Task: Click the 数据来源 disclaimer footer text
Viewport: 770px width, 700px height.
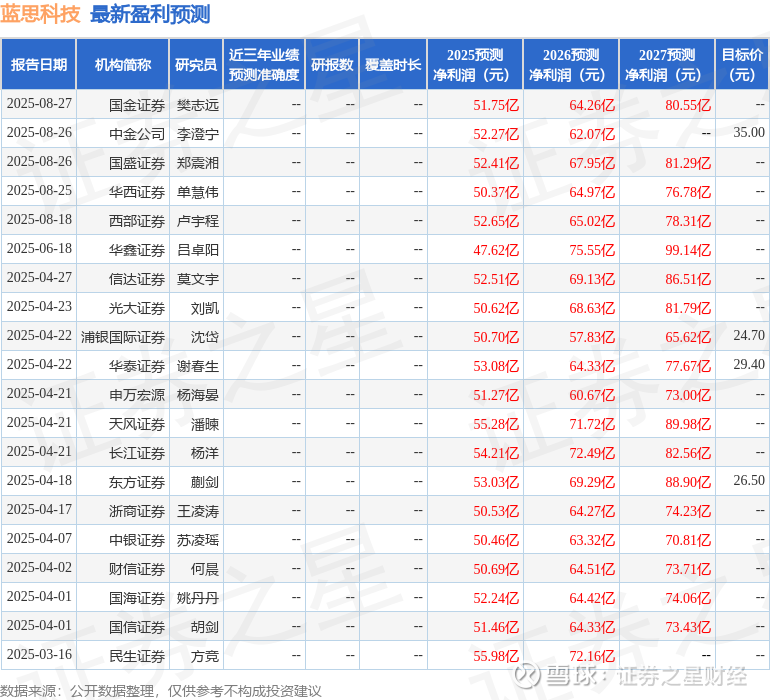Action: pos(161,691)
